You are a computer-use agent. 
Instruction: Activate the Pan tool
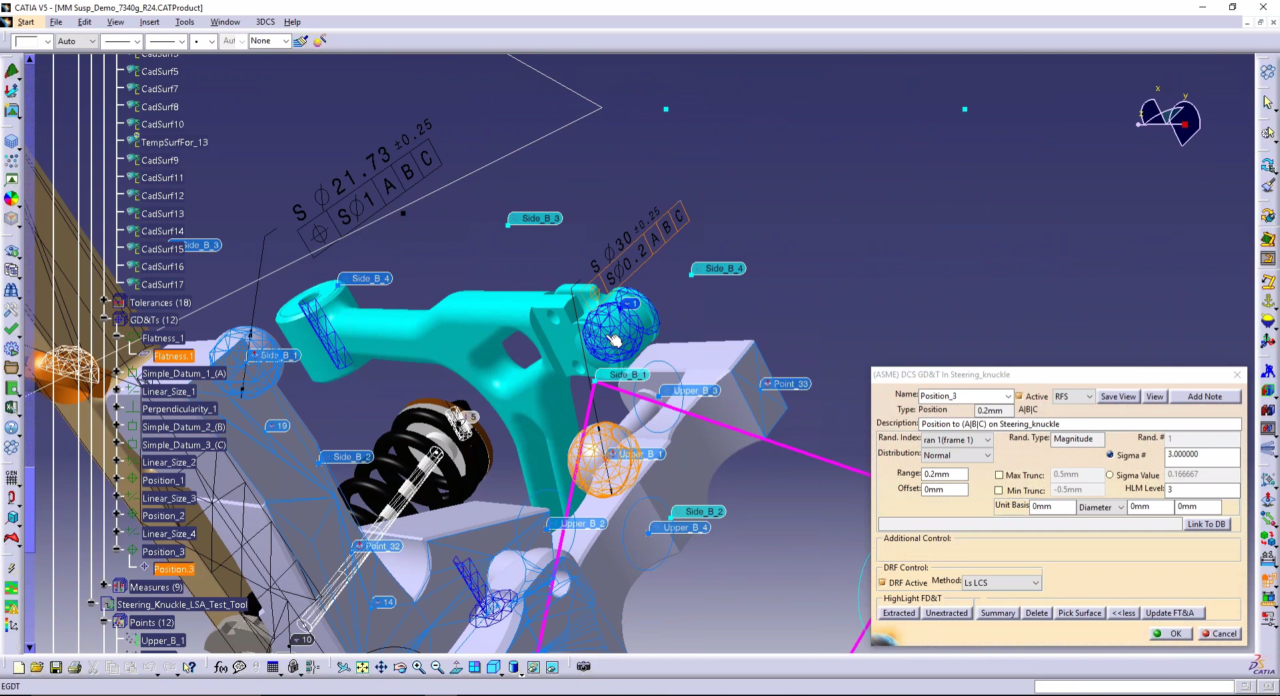[381, 666]
